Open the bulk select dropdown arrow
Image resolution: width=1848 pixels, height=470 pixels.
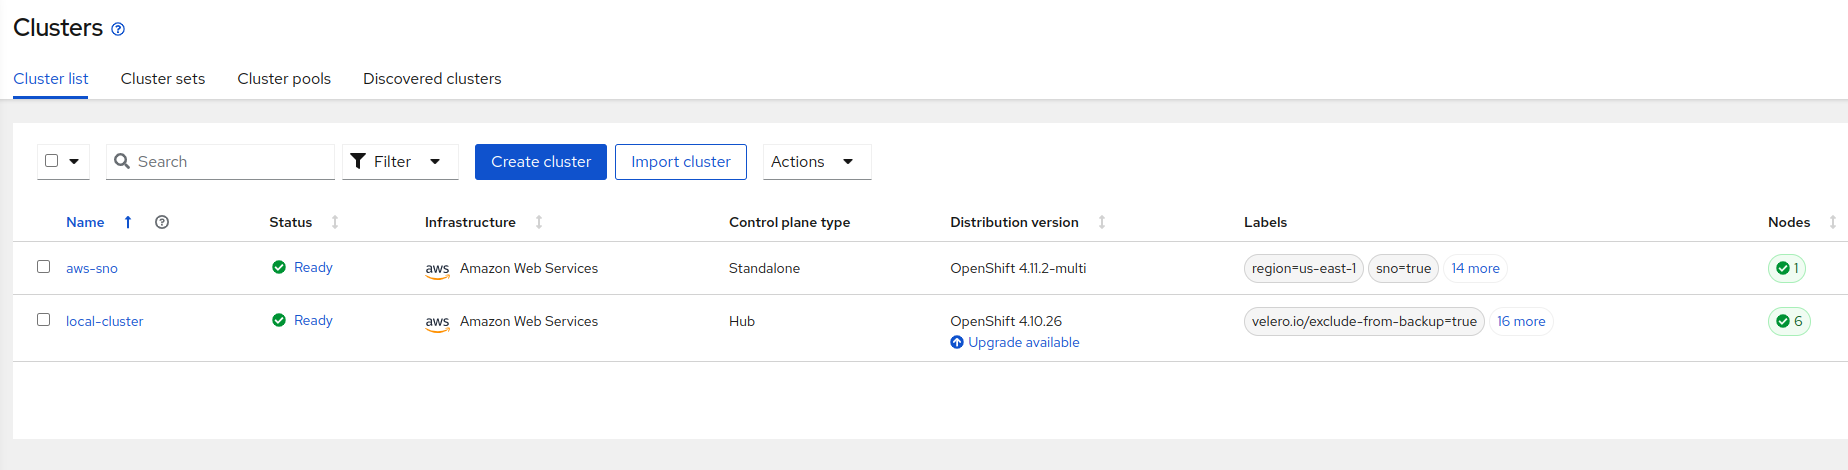coord(74,161)
